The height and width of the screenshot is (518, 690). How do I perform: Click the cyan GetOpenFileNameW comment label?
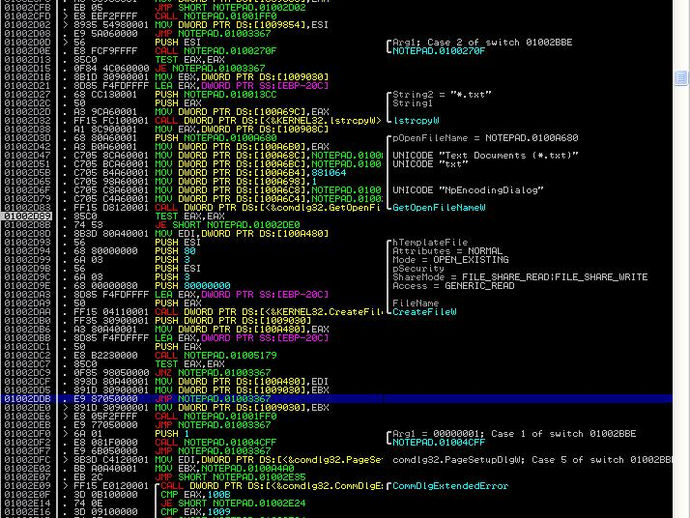pos(439,208)
